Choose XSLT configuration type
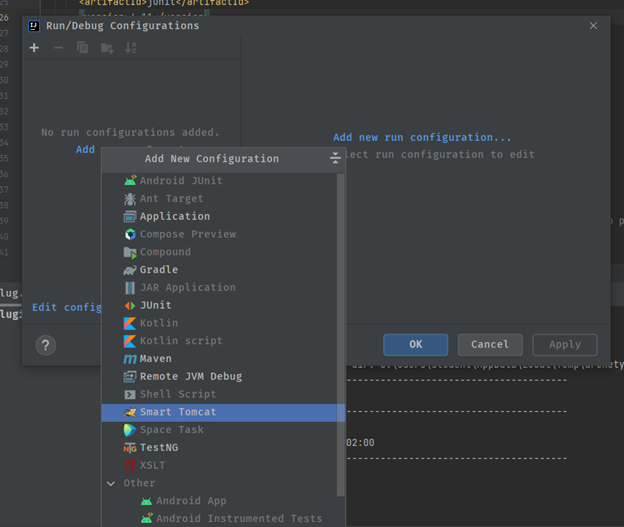The image size is (624, 527). tap(223, 465)
